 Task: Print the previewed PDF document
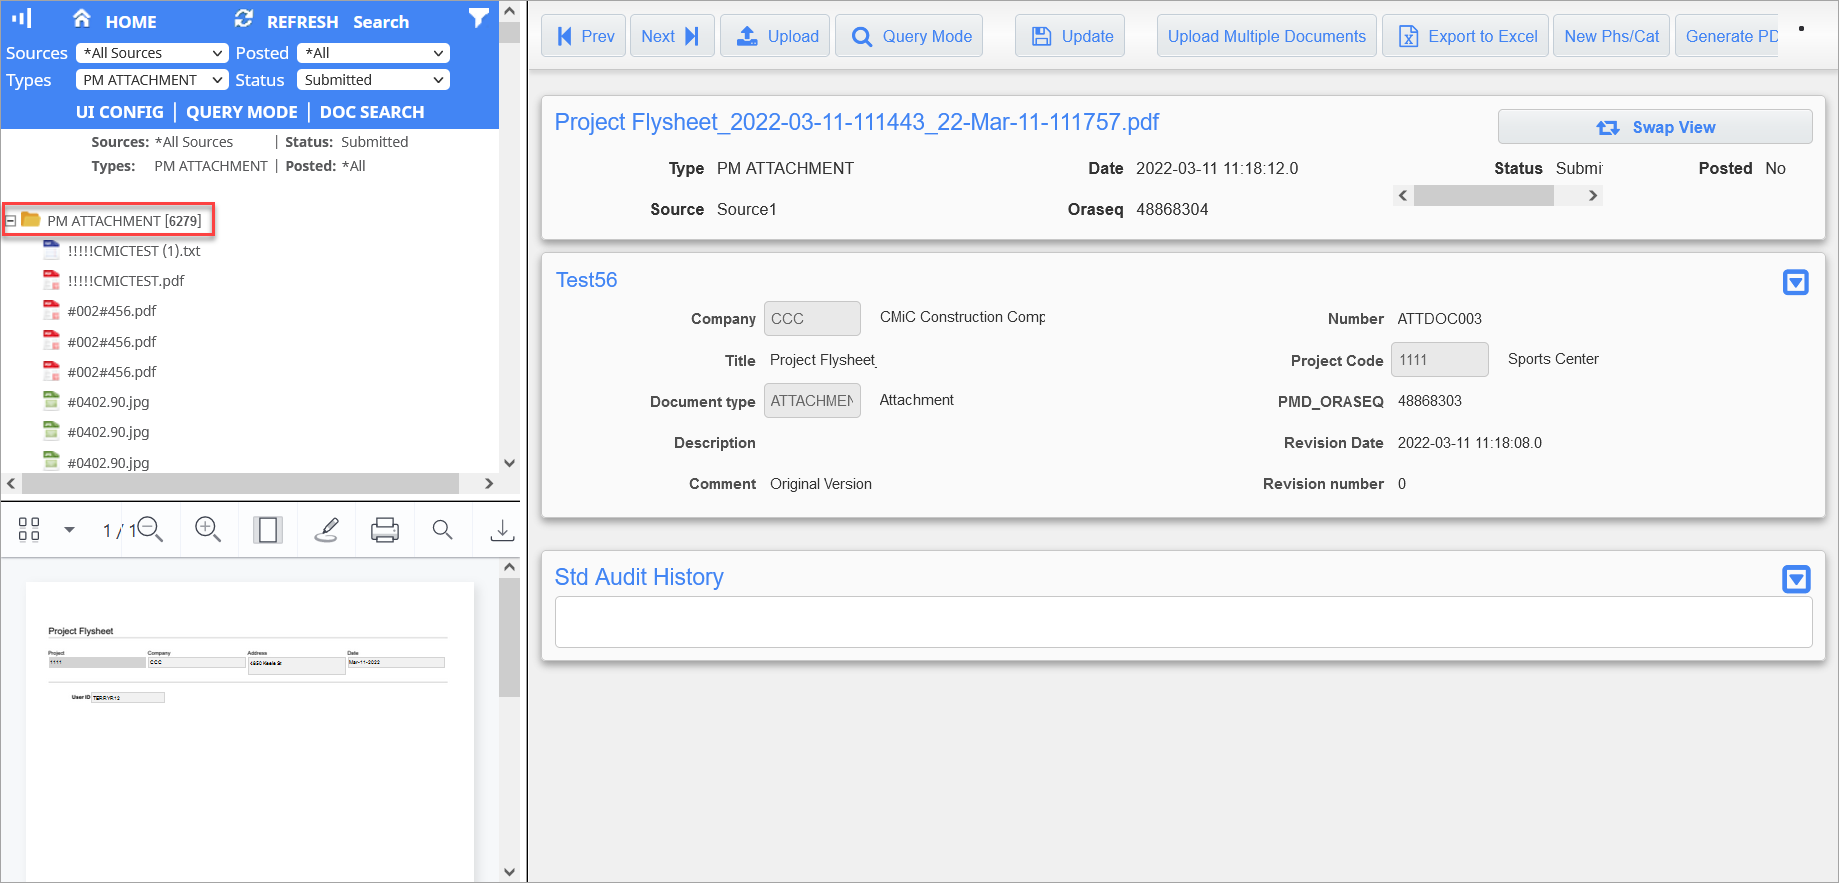(x=385, y=530)
